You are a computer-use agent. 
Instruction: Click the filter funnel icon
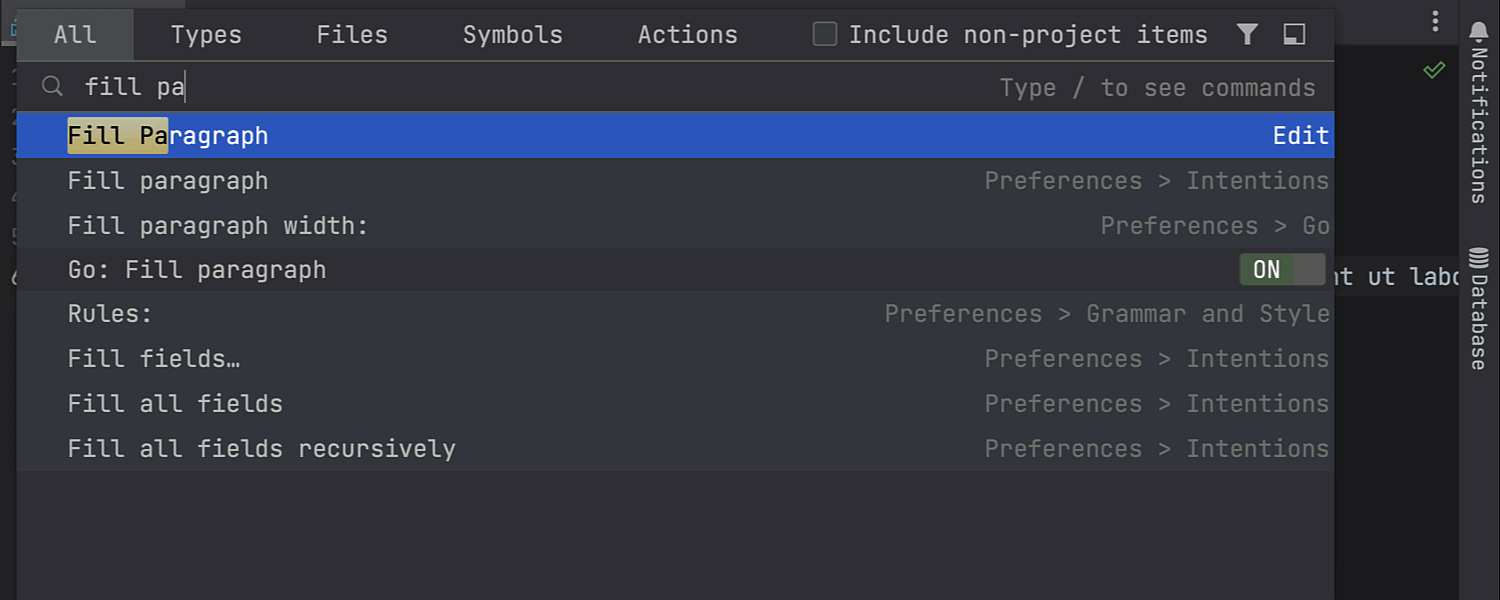click(1247, 35)
